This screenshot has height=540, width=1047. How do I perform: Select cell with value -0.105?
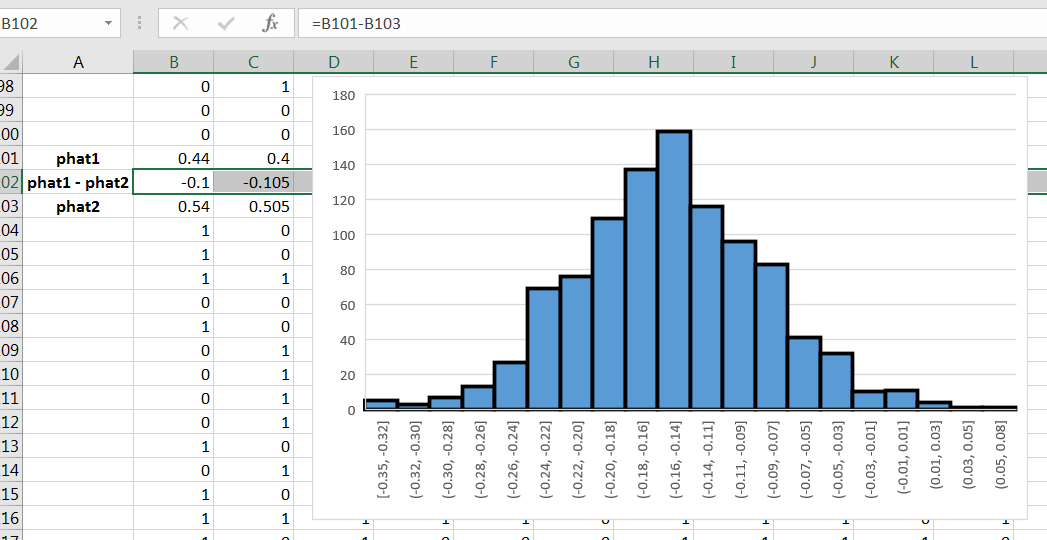[x=253, y=182]
